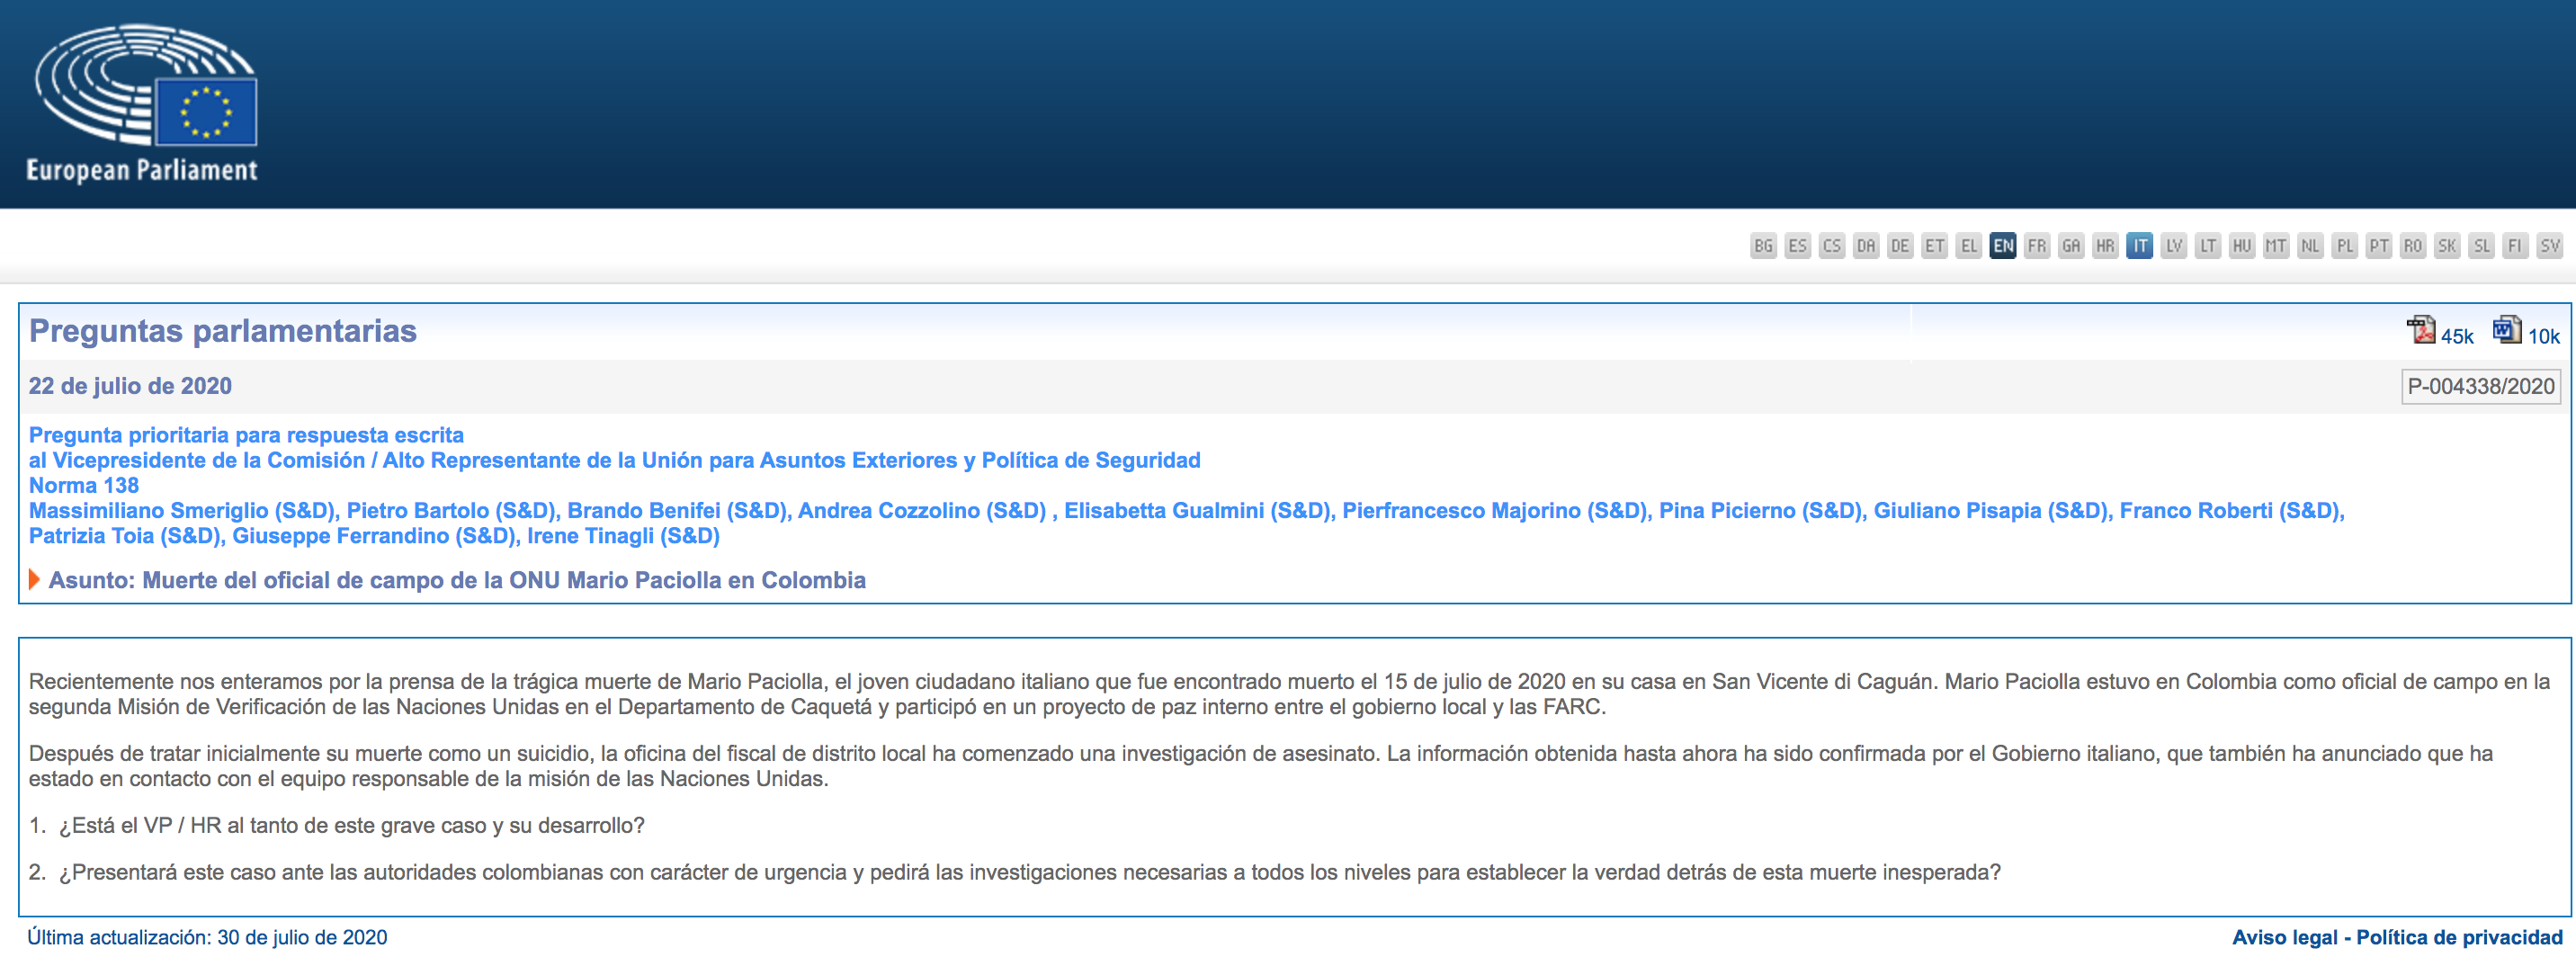Open the 10k Word file link
Image resolution: width=2576 pixels, height=975 pixels.
click(x=2543, y=337)
